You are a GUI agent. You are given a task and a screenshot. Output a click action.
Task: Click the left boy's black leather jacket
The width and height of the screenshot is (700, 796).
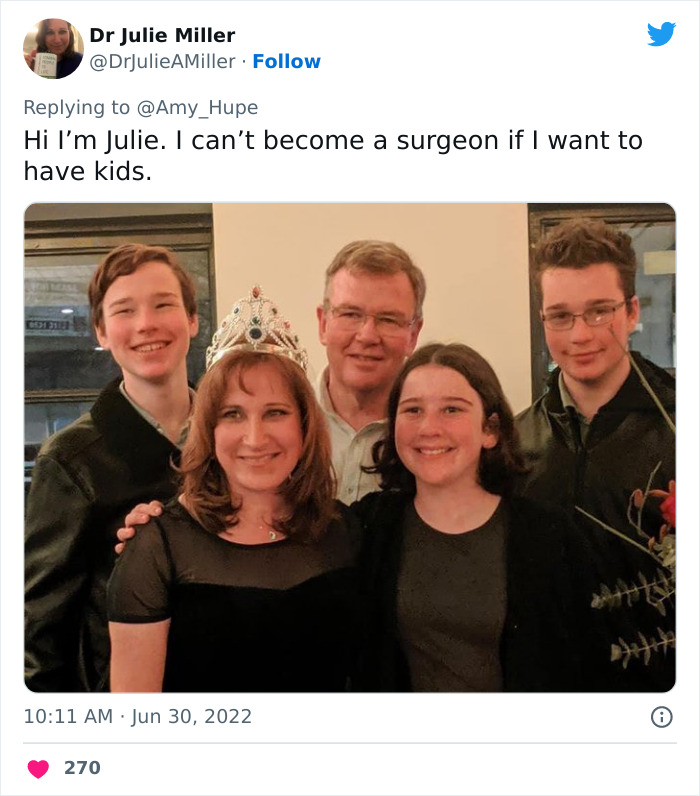pyautogui.click(x=70, y=540)
